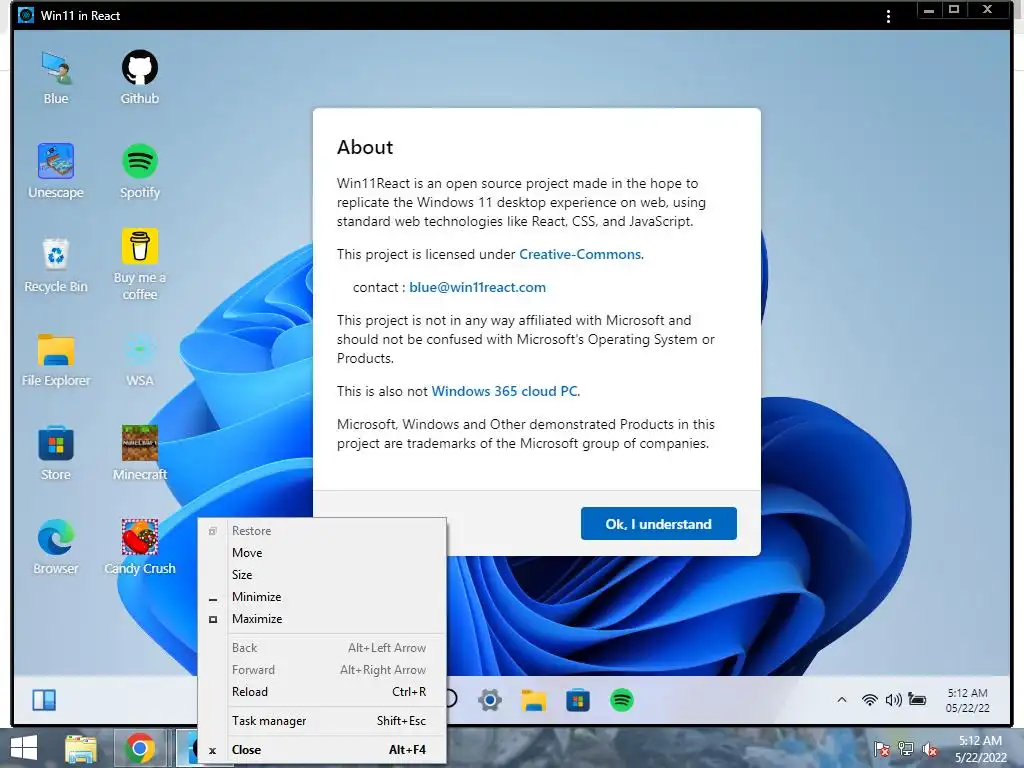The image size is (1024, 768).
Task: Click the speaker volume icon in the Win11 tray
Action: 893,700
